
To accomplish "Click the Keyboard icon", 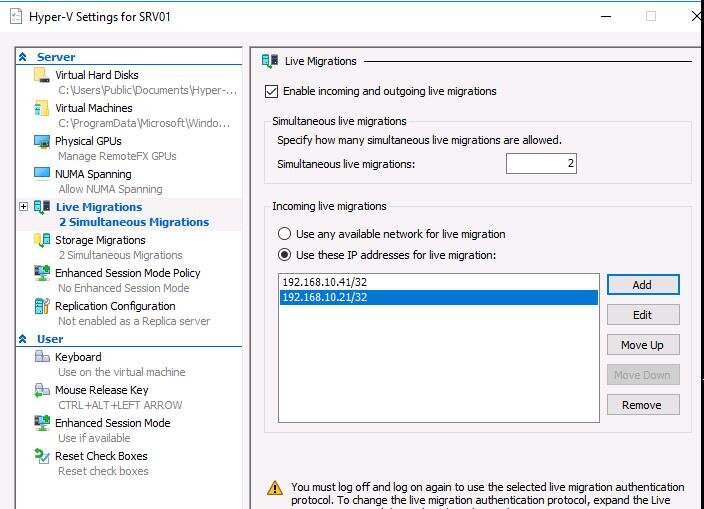I will point(42,357).
